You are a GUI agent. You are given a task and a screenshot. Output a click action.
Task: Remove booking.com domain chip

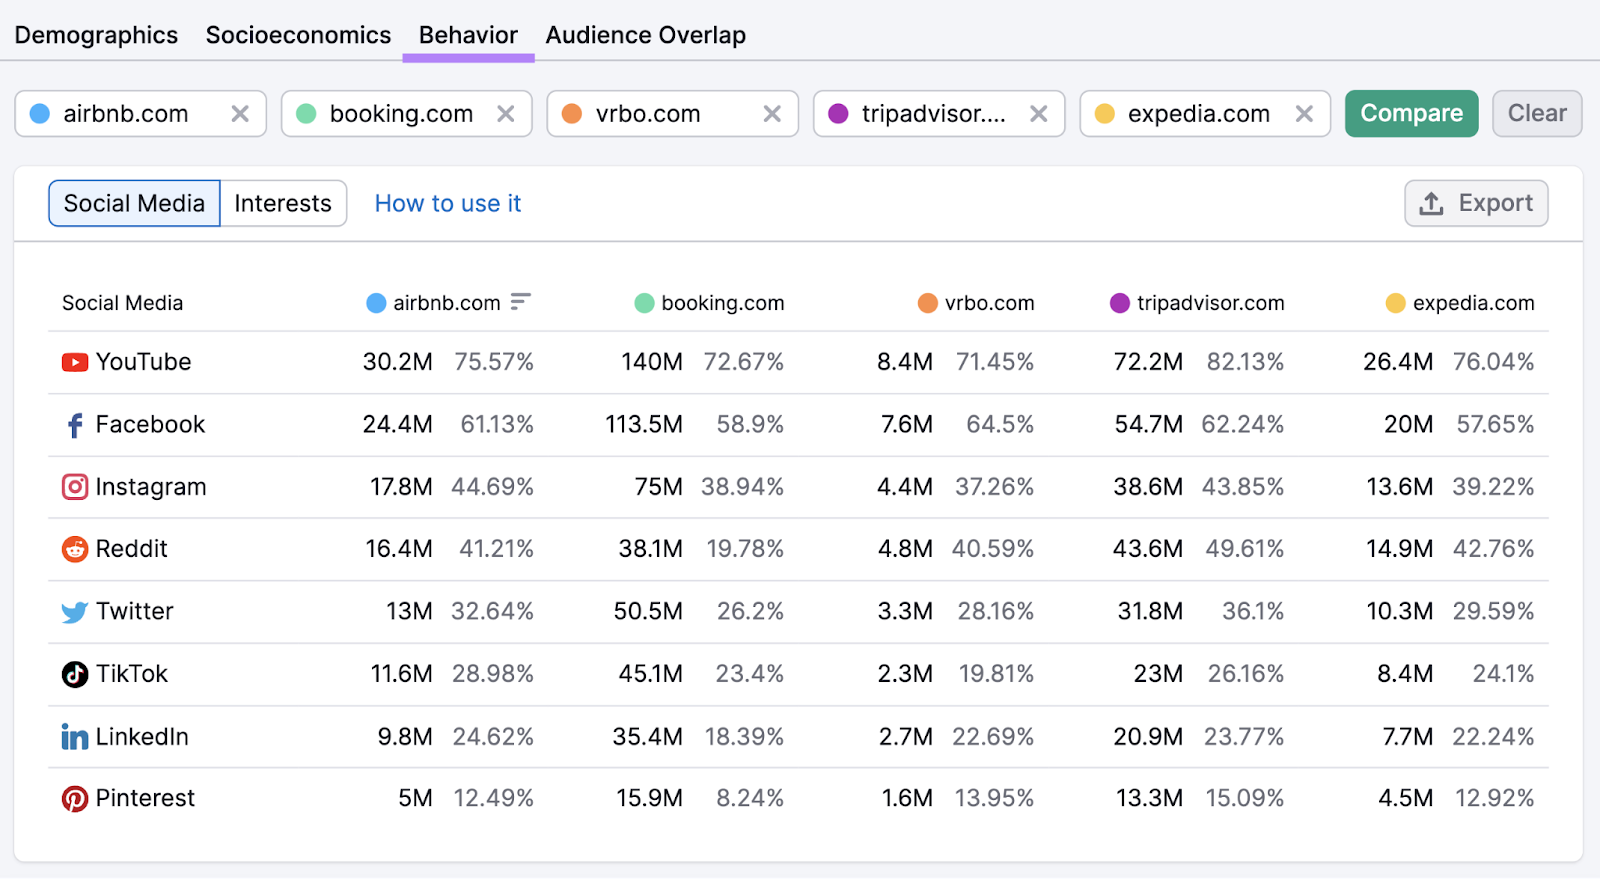coord(506,114)
